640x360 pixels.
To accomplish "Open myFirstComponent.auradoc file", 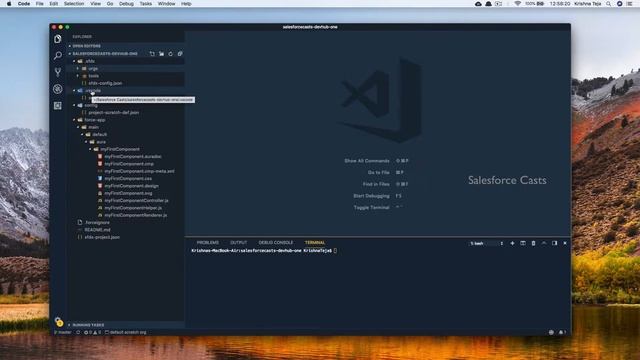I will point(133,157).
